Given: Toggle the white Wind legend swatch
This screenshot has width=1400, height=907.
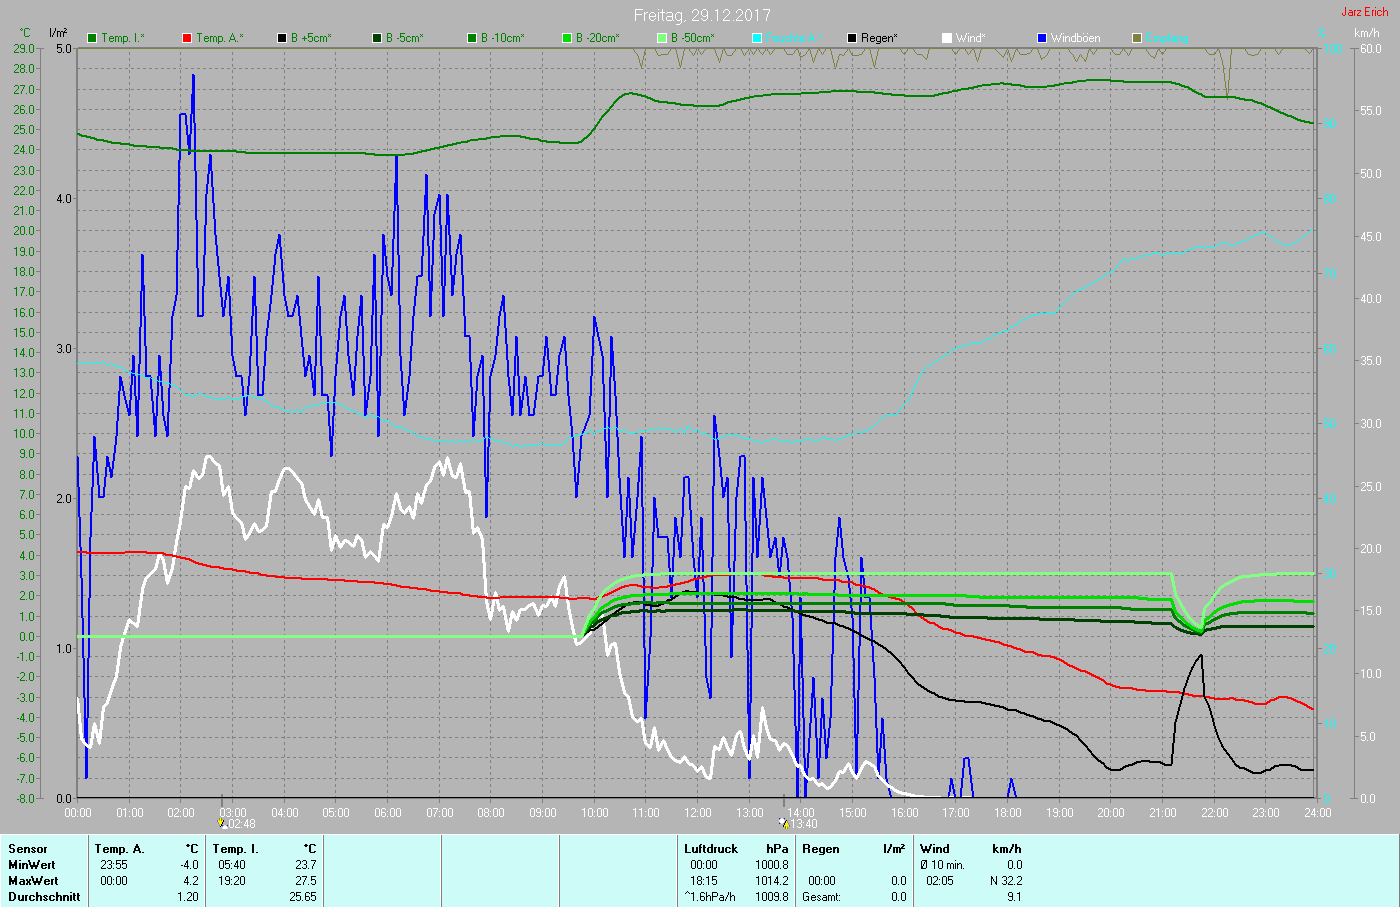Looking at the screenshot, I should pyautogui.click(x=947, y=38).
